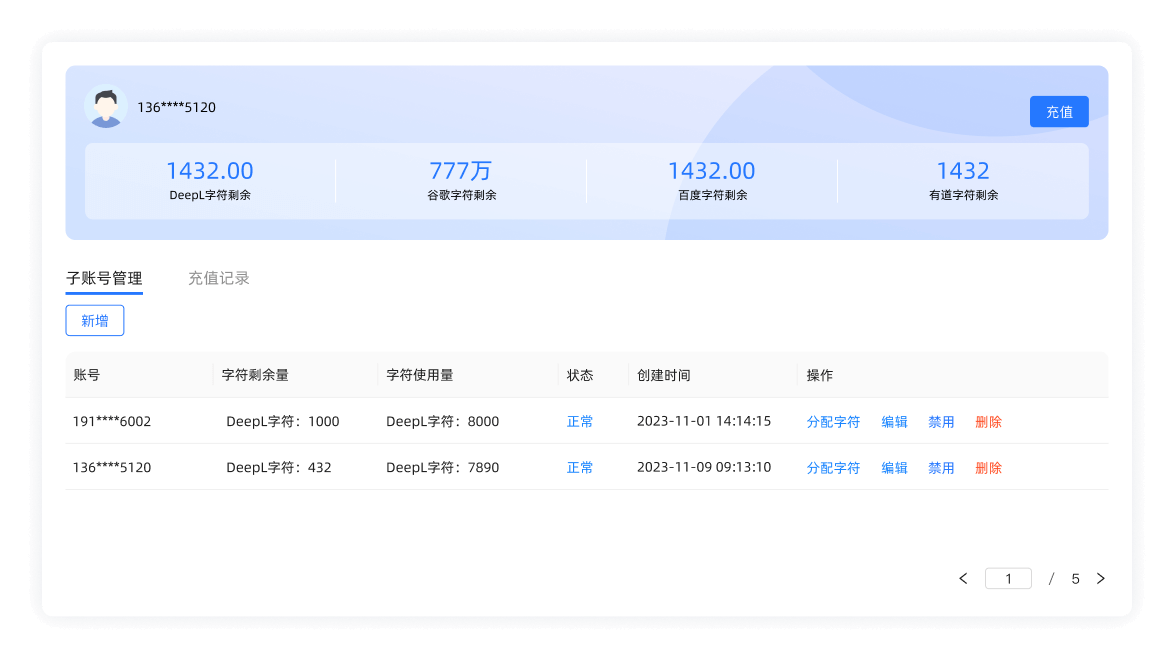1174x658 pixels.
Task: Click the 充值 recharge button
Action: pos(1058,111)
